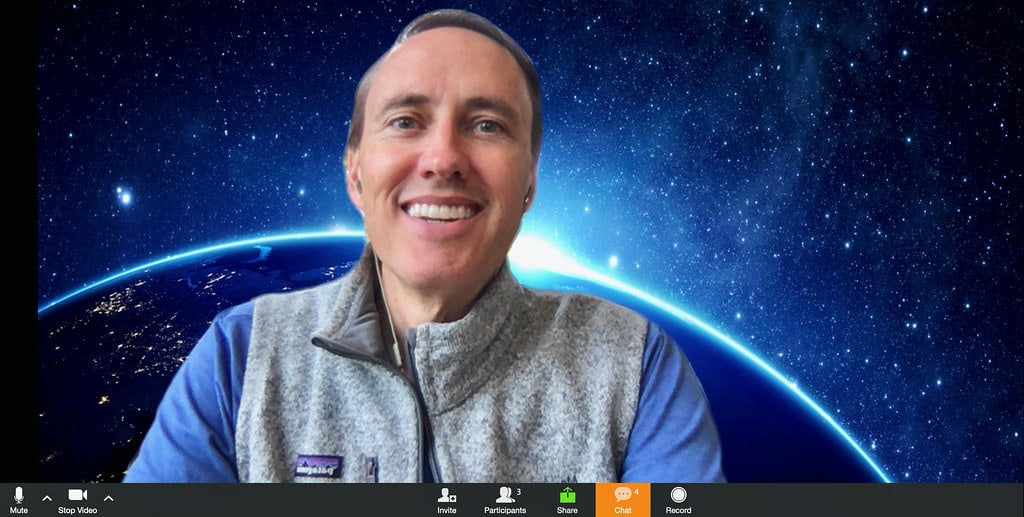Viewport: 1024px width, 517px height.
Task: Mute the microphone
Action: (x=18, y=501)
